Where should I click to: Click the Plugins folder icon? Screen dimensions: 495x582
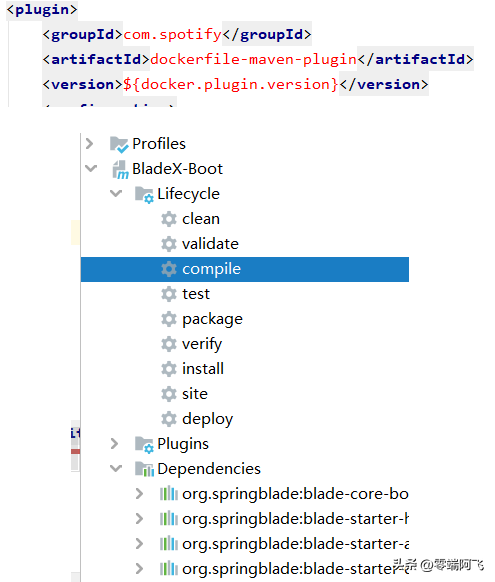click(144, 445)
